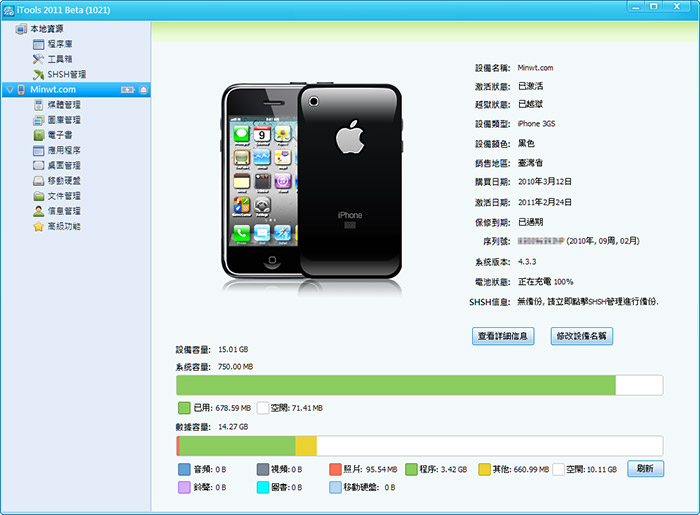
Task: Click the 修改設備名稱 rename button
Action: 582,336
